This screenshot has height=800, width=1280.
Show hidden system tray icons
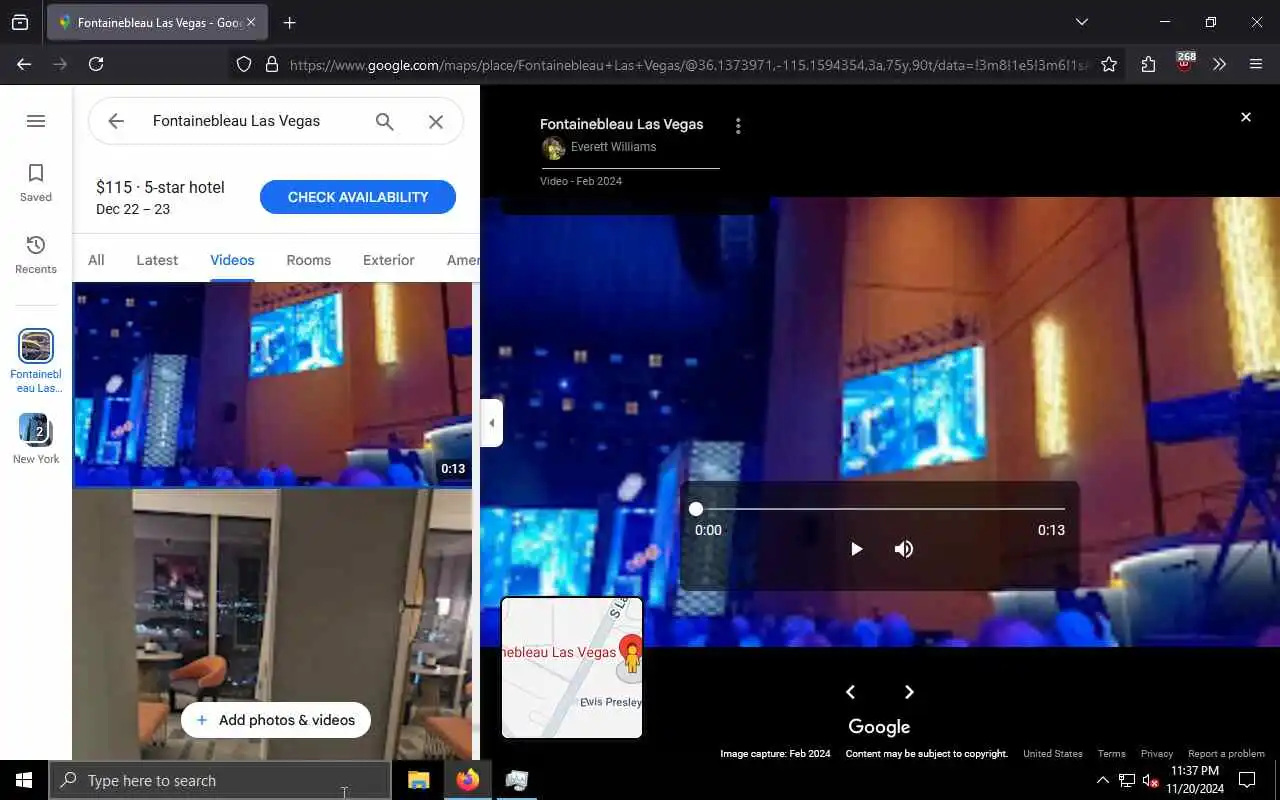[1102, 780]
